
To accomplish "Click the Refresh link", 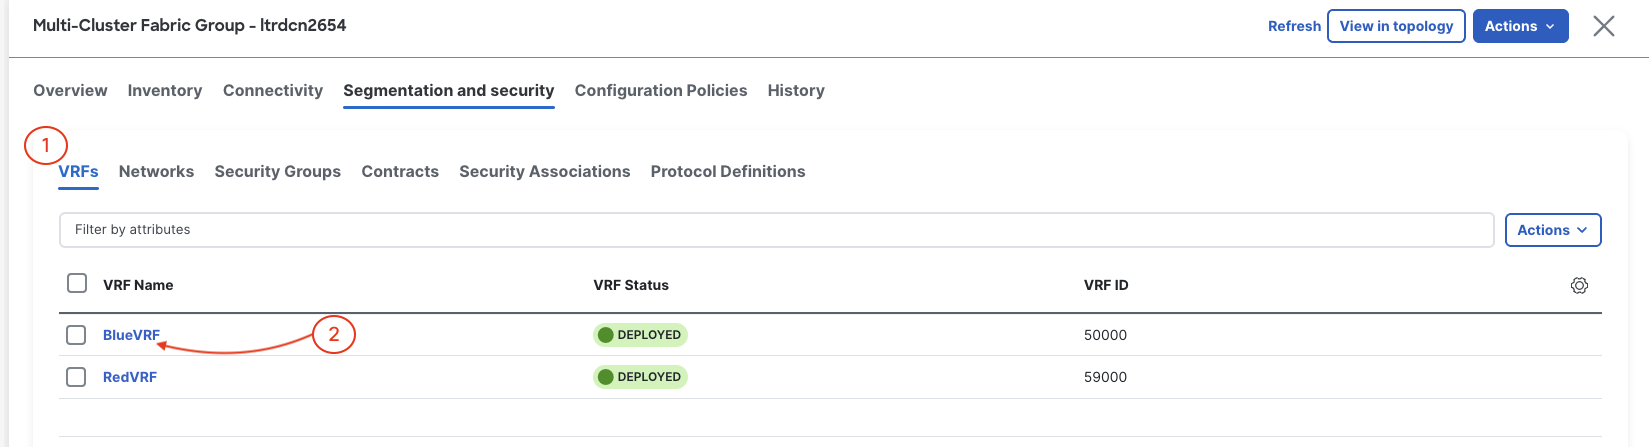I will pyautogui.click(x=1294, y=26).
